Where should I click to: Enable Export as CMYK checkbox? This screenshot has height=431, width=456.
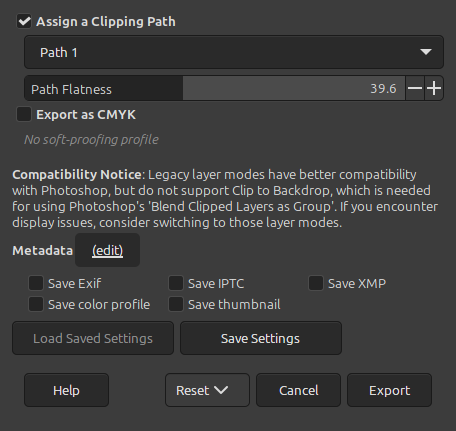point(24,114)
